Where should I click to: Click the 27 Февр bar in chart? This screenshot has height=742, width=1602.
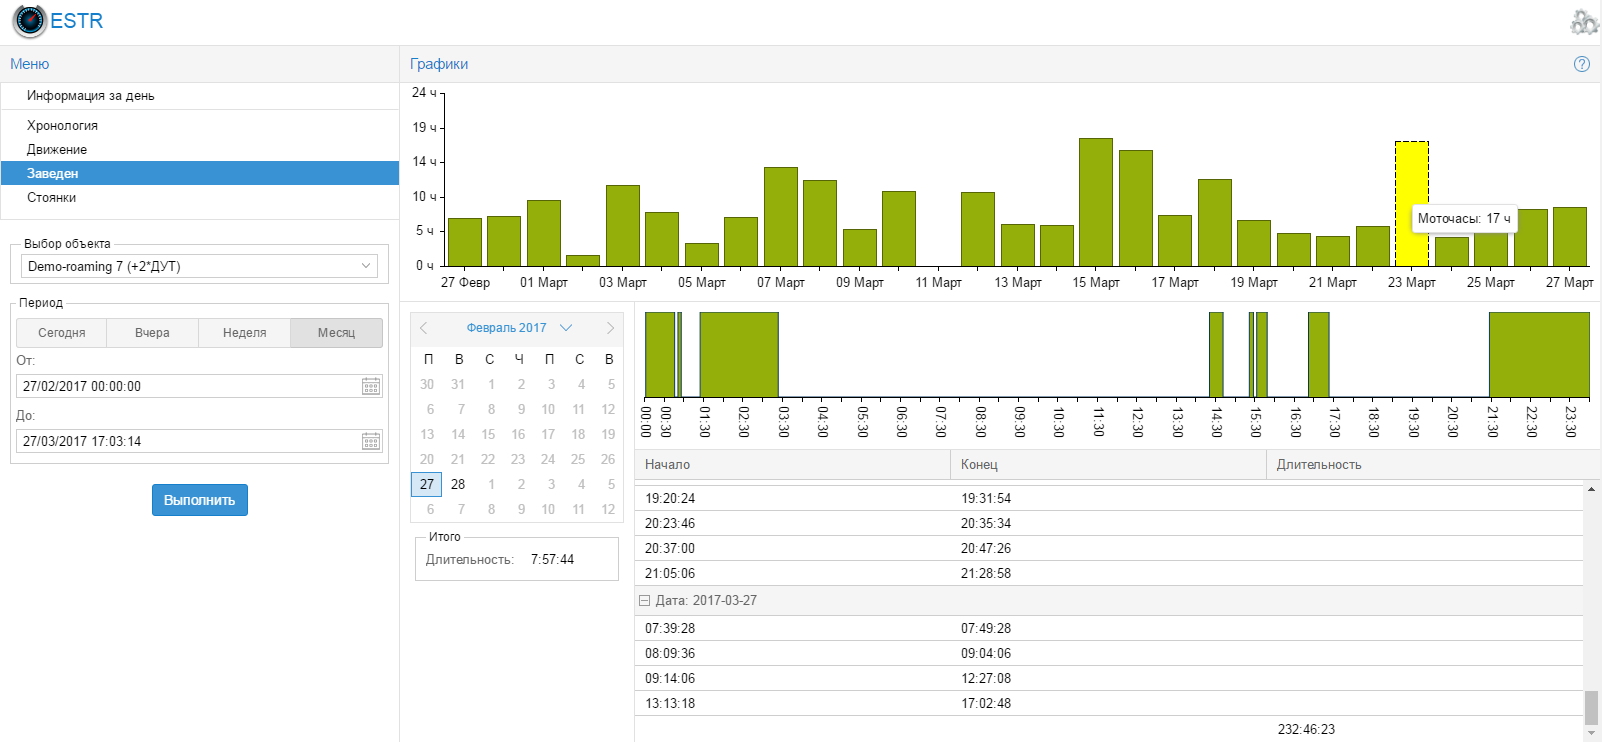465,242
